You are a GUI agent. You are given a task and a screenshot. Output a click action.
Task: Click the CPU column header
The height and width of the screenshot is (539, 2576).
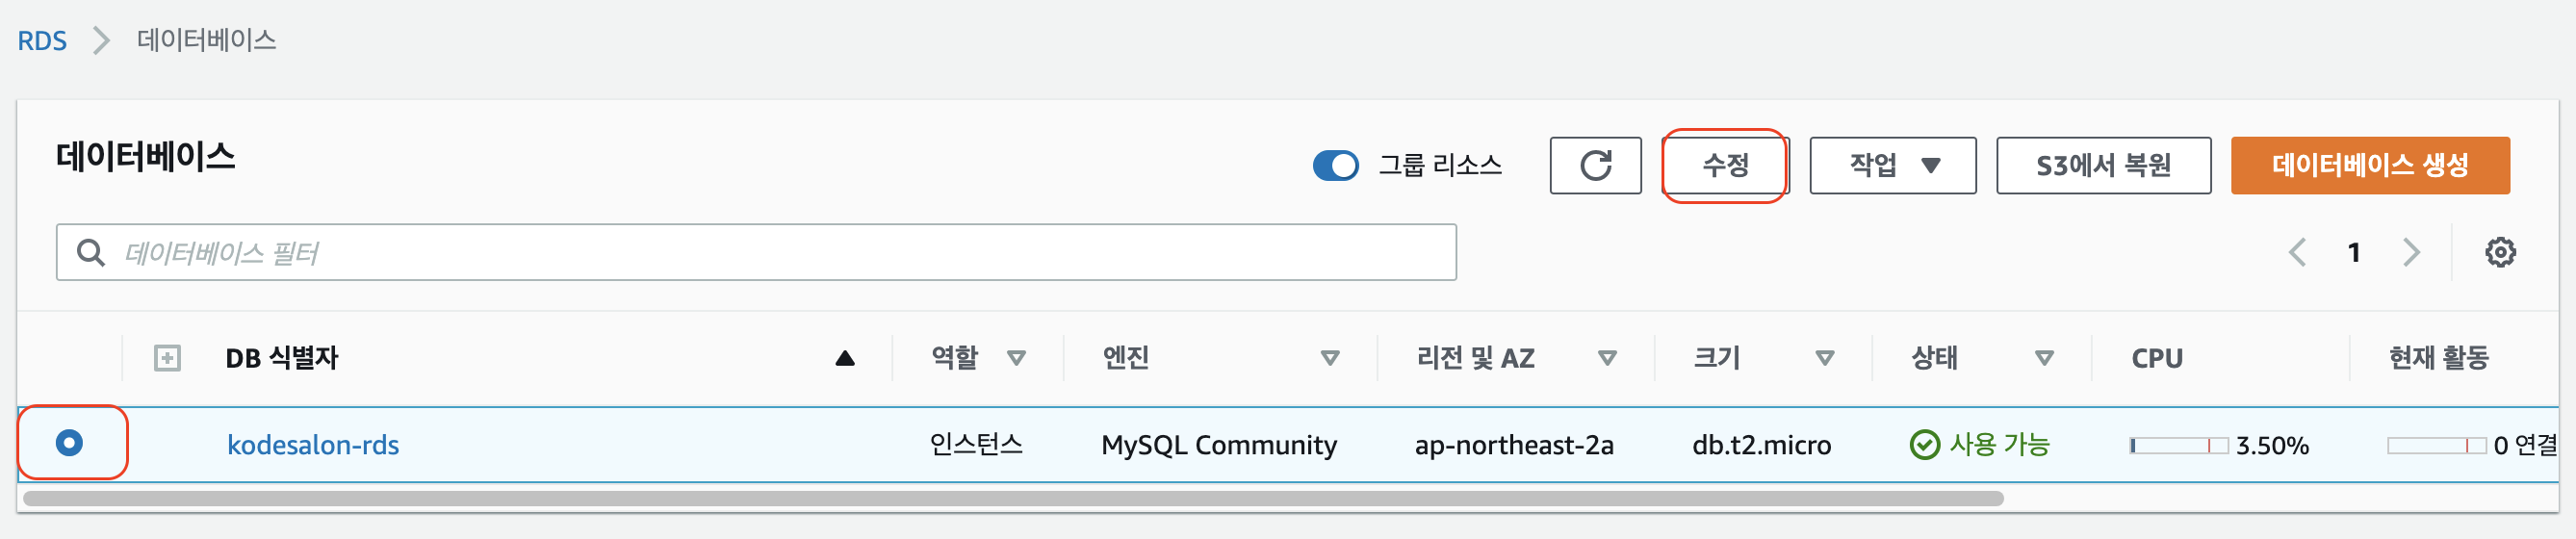(2156, 358)
